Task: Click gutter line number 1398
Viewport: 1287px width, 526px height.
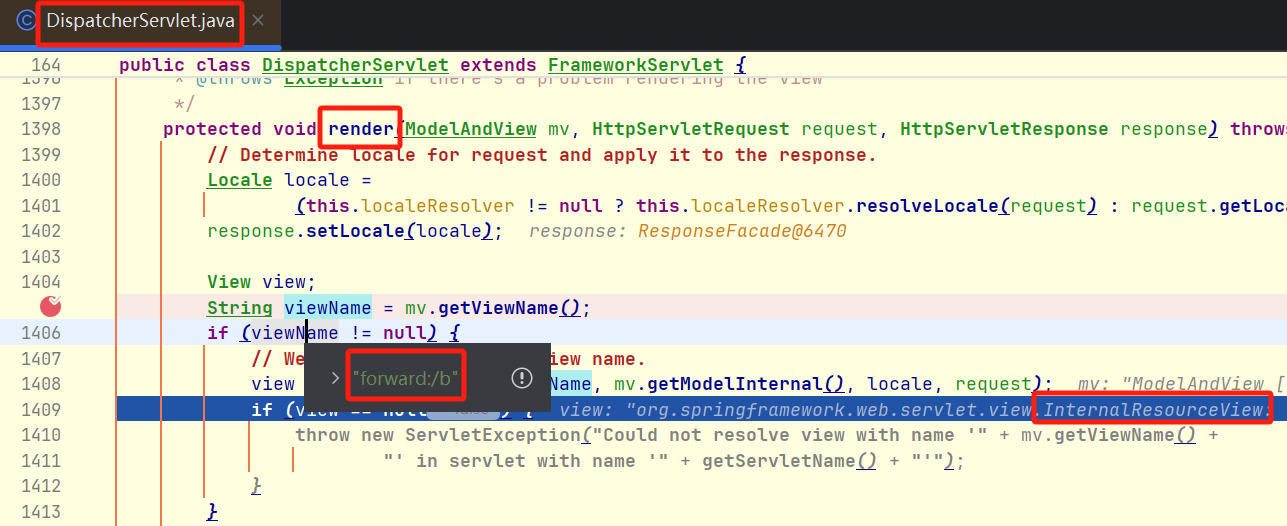Action: pyautogui.click(x=40, y=129)
